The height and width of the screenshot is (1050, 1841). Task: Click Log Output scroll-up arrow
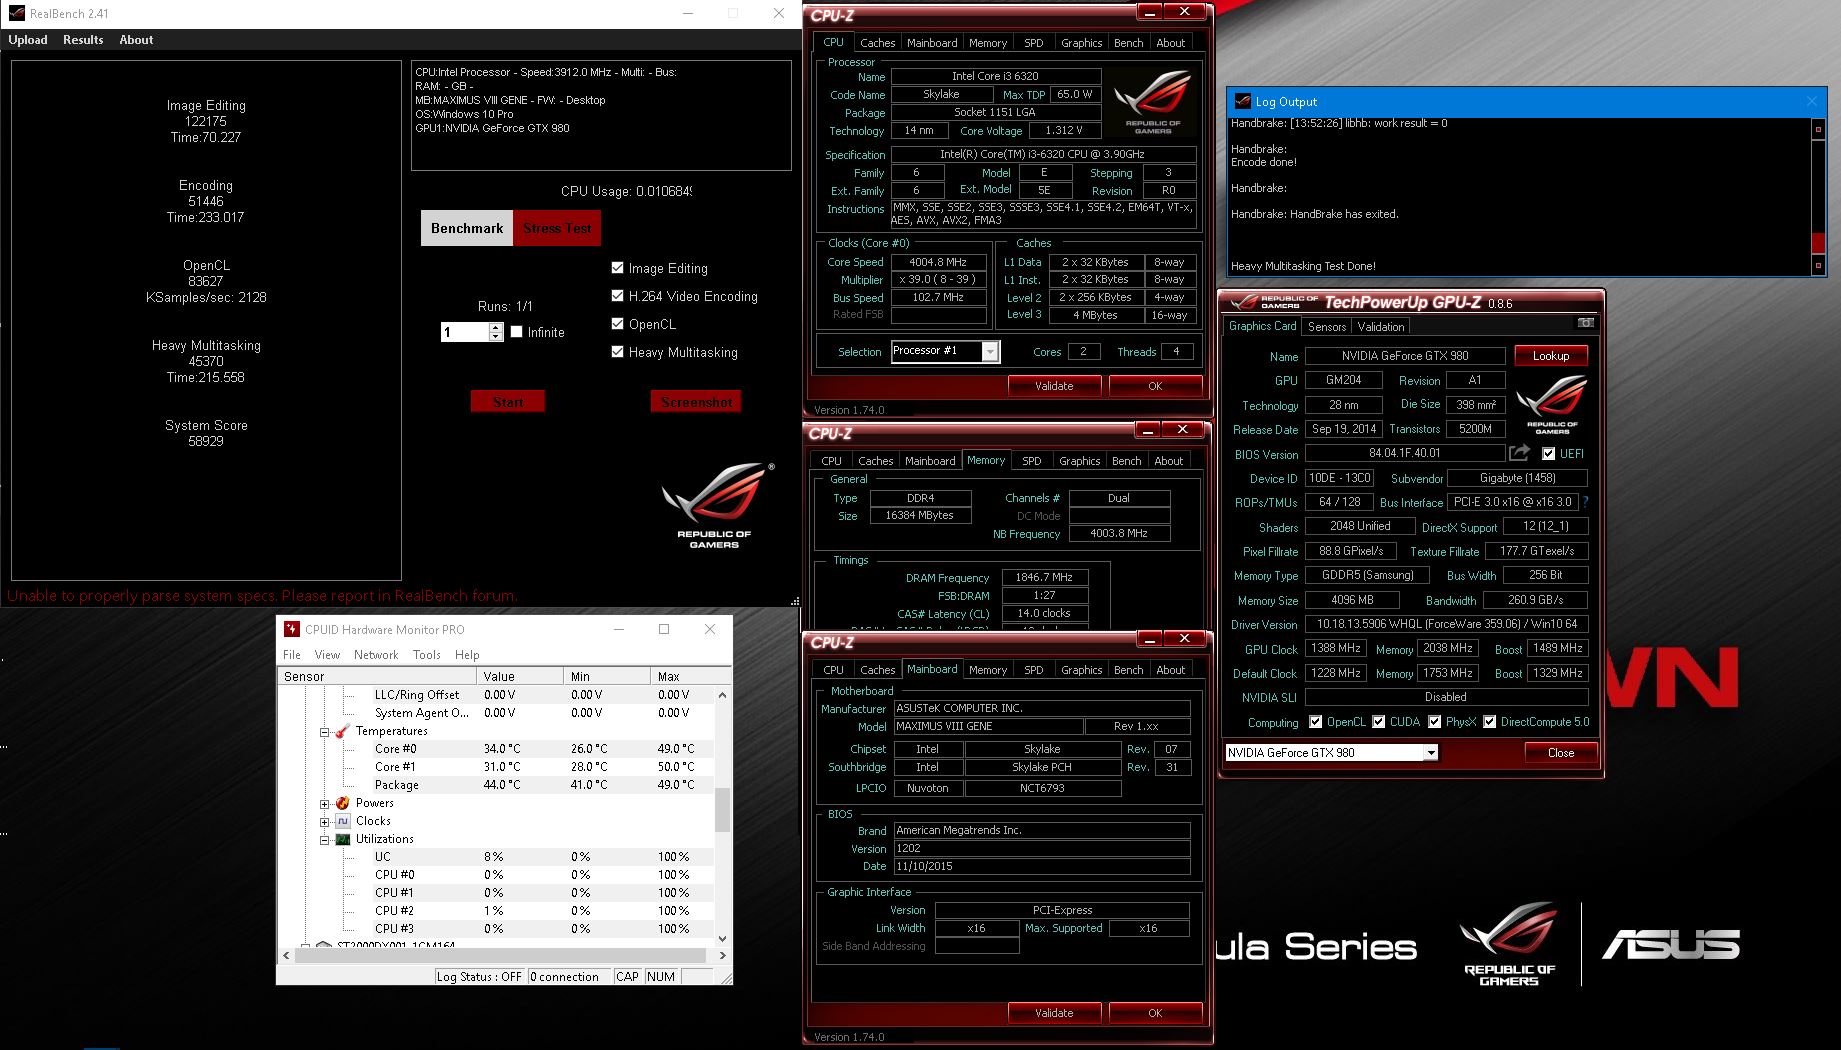pyautogui.click(x=1819, y=129)
